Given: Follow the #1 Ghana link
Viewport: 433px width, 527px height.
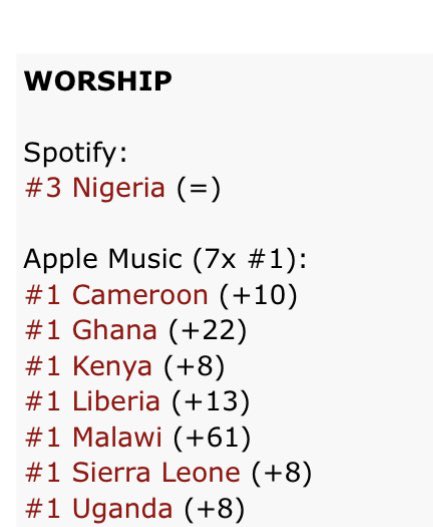Looking at the screenshot, I should pyautogui.click(x=91, y=331).
